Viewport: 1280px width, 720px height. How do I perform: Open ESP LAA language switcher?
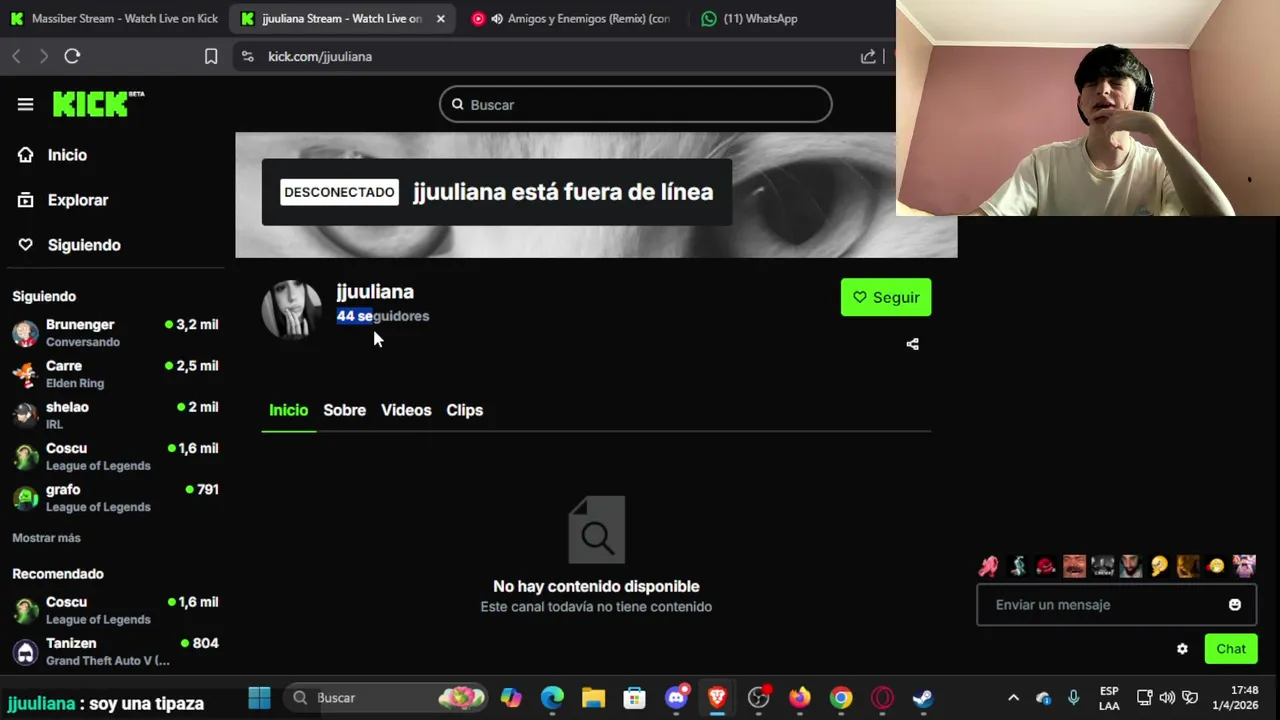tap(1109, 697)
